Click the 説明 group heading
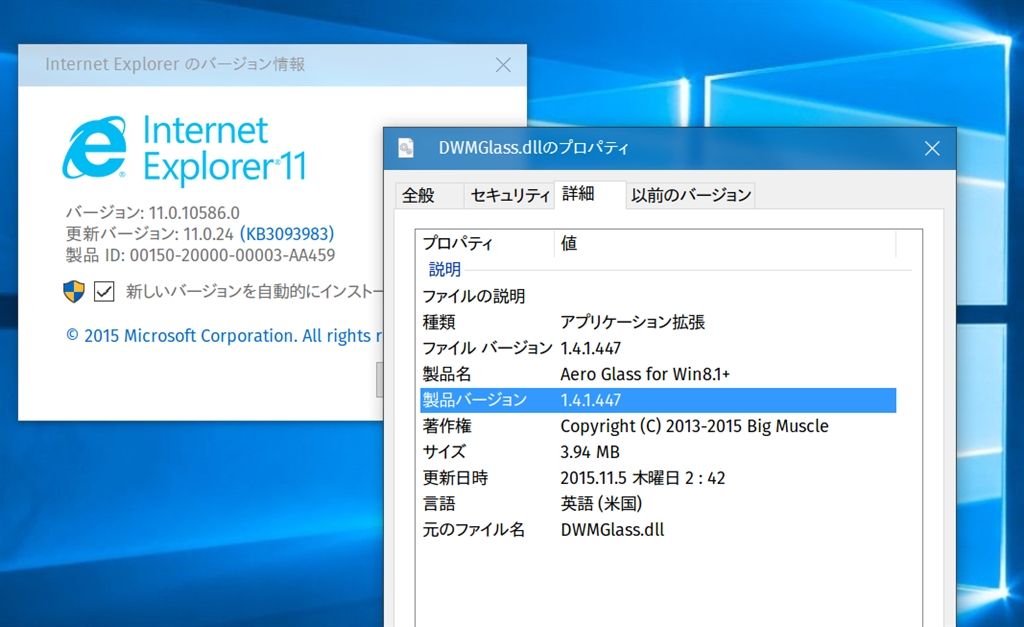The image size is (1024, 627). pyautogui.click(x=445, y=269)
